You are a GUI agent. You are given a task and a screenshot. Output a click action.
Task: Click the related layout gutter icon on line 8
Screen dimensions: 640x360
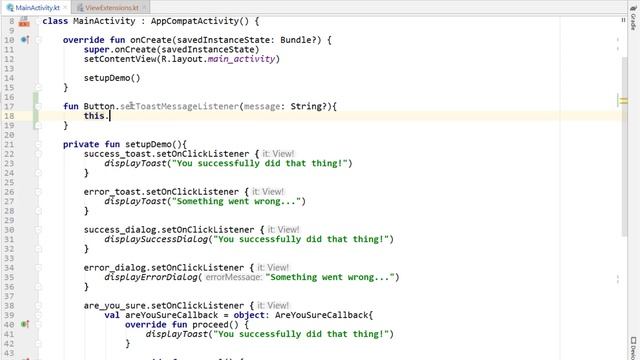(24, 21)
